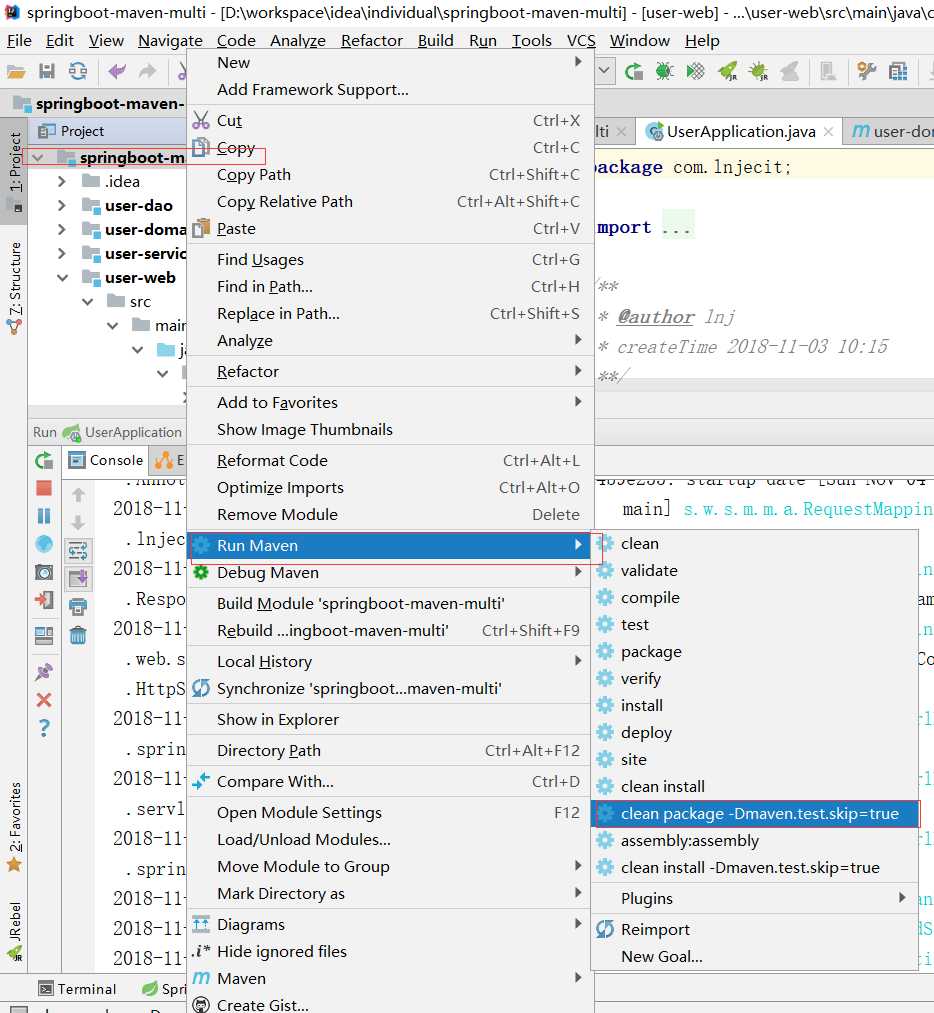
Task: Open Project Structure toolbar icon
Action: pos(898,71)
